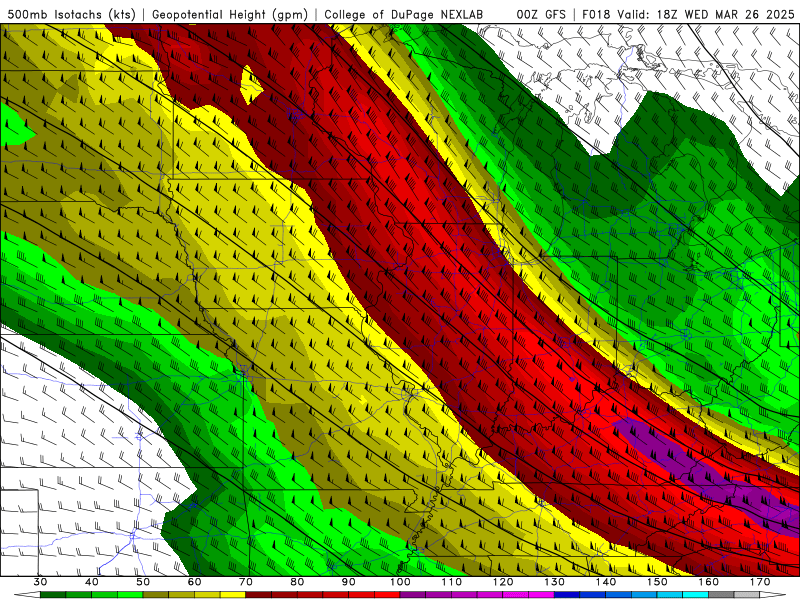Click the colorbar label "110"

click(452, 582)
